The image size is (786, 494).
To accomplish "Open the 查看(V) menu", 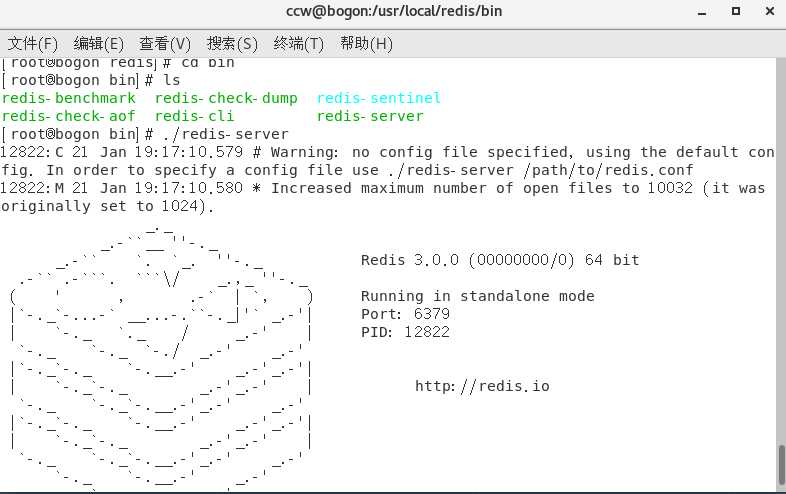I will pyautogui.click(x=165, y=44).
